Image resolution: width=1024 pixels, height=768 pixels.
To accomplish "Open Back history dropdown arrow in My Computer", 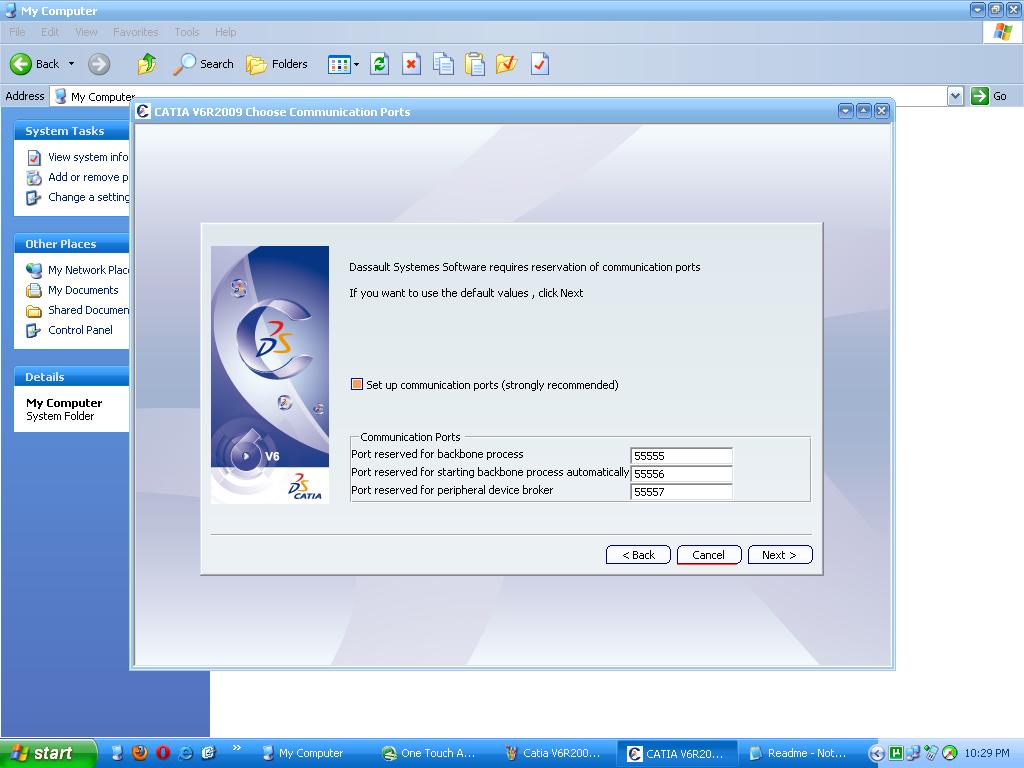I will pos(72,64).
